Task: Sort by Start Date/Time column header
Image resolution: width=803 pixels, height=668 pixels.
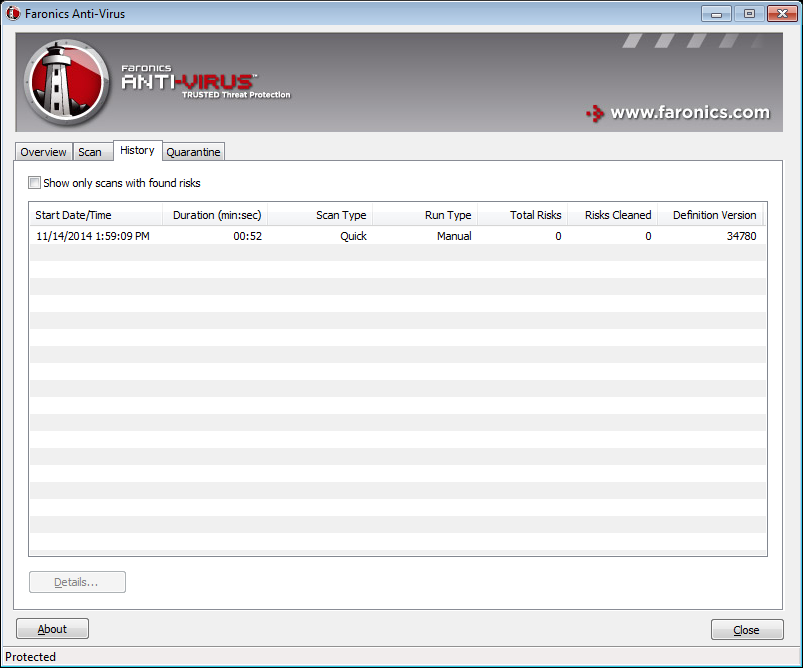Action: click(96, 215)
